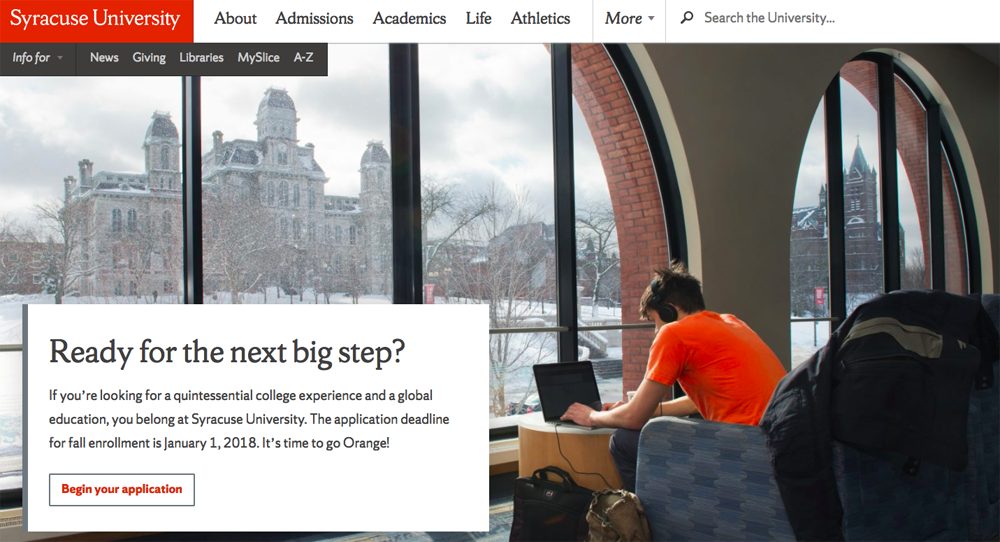The height and width of the screenshot is (542, 1000).
Task: Click Begin your application button
Action: 122,490
